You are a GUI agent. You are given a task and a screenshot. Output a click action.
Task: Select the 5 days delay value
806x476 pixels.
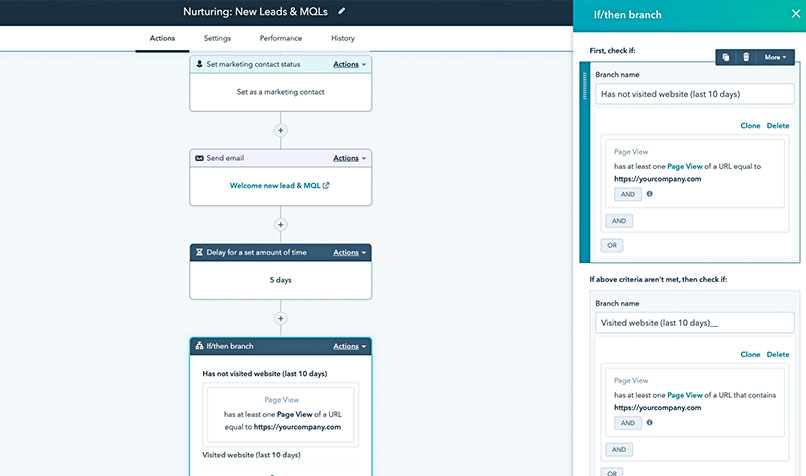coord(281,280)
